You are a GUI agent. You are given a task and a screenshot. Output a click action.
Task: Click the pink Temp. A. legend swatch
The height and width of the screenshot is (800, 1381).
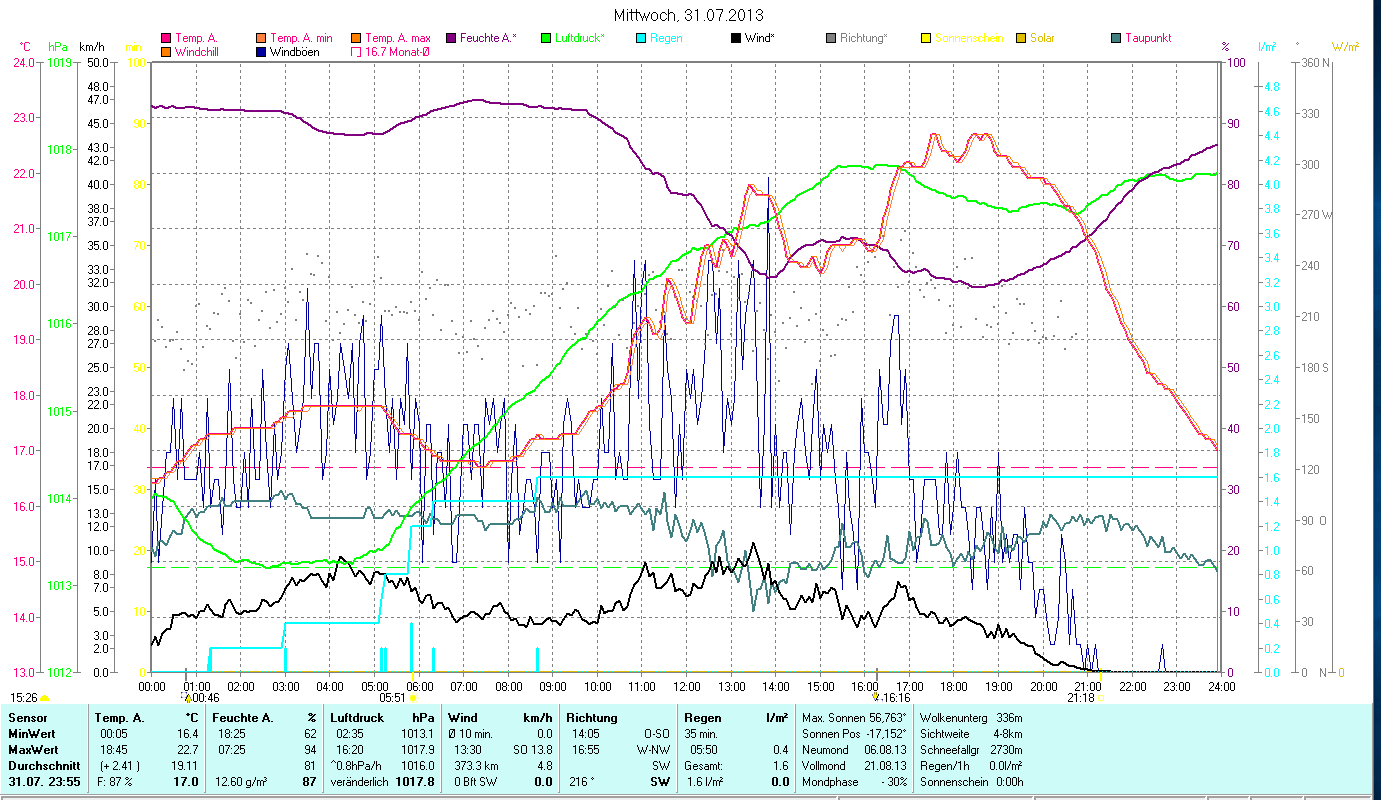(166, 38)
